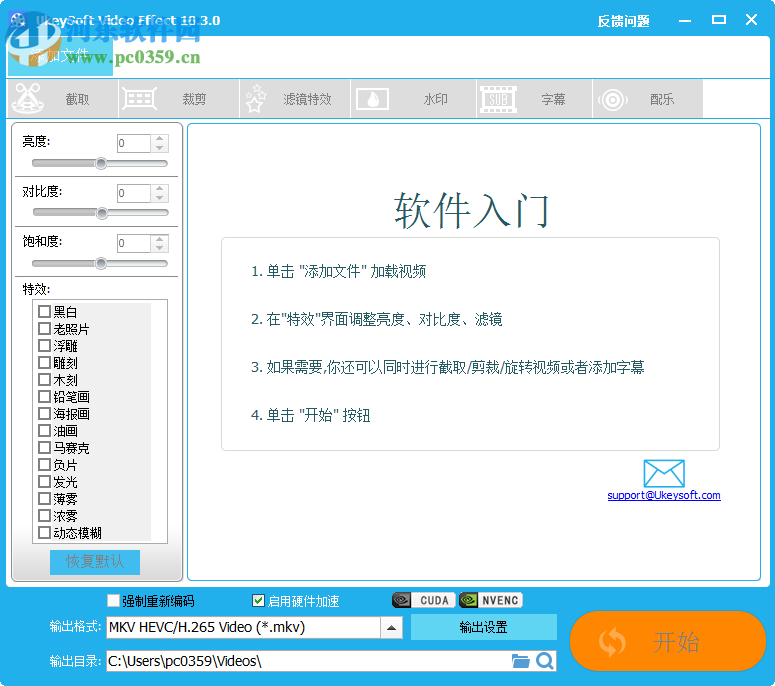Click the 亮度 slider handle
775x686 pixels.
101,163
